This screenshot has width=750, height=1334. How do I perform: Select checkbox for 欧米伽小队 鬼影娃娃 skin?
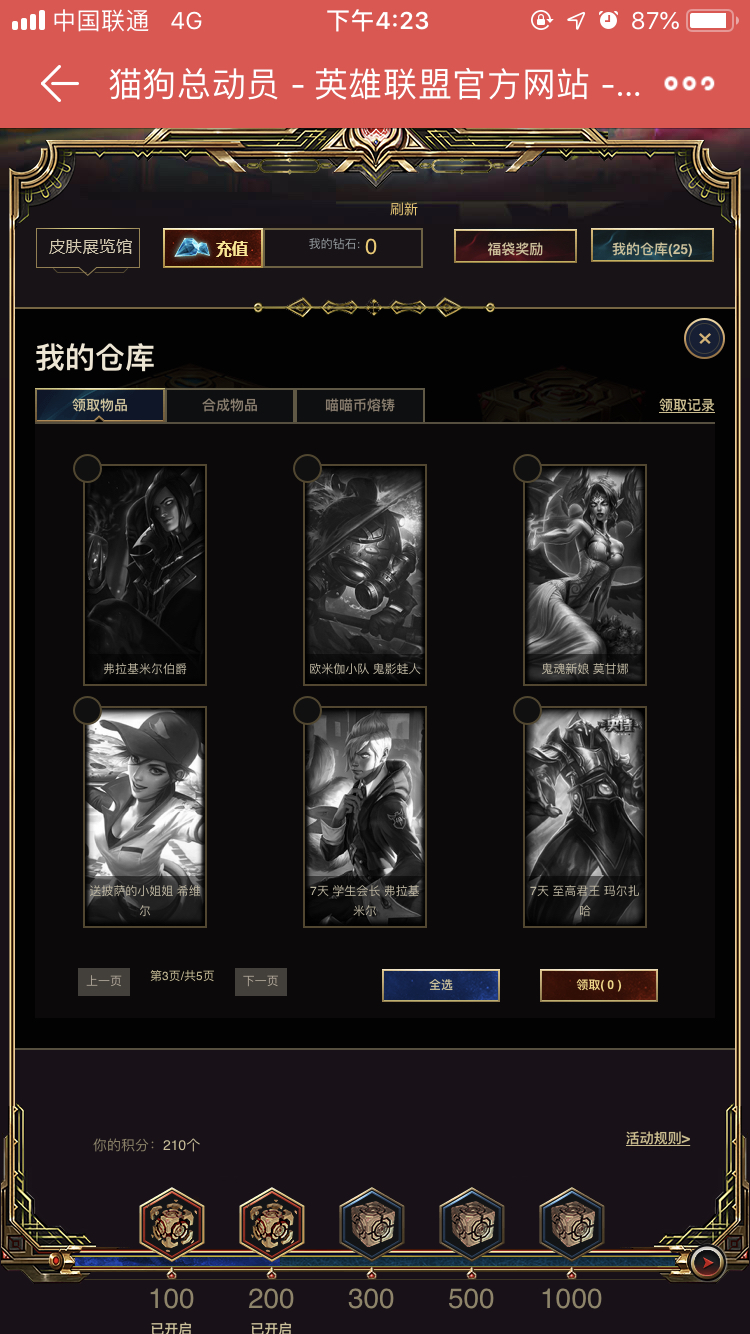pyautogui.click(x=307, y=468)
